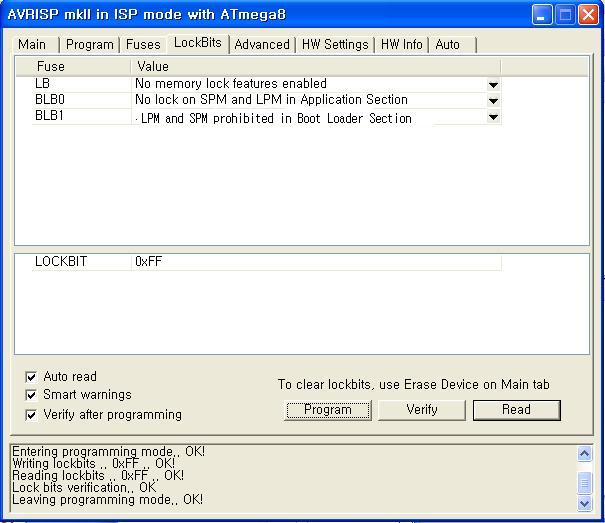Screen dimensions: 605x523
Task: Click the log scrollbar up arrow
Action: coord(585,454)
